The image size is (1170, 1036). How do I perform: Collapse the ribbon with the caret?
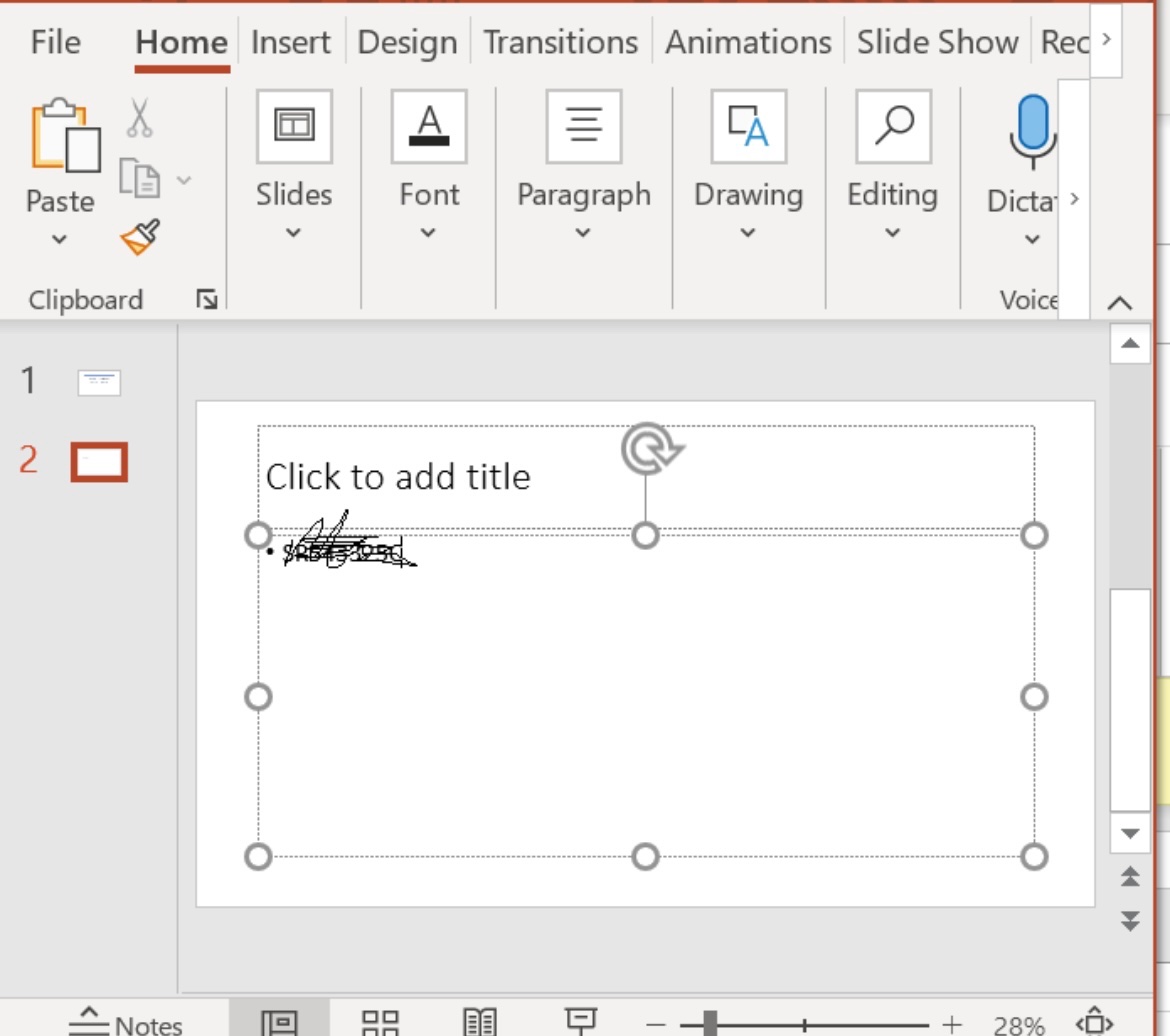[x=1120, y=302]
